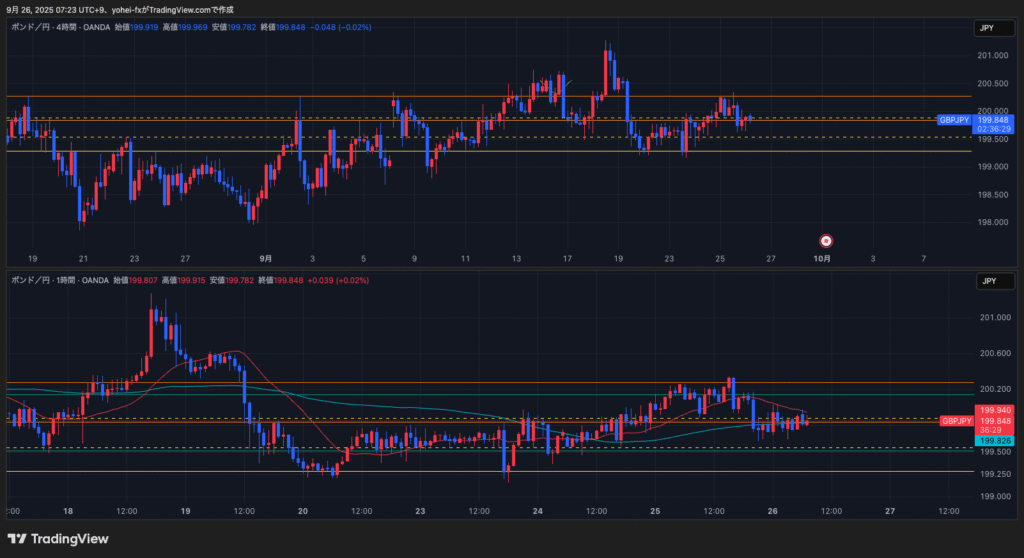Click 198.000 on the upper price axis
Image resolution: width=1024 pixels, height=558 pixels.
point(992,222)
